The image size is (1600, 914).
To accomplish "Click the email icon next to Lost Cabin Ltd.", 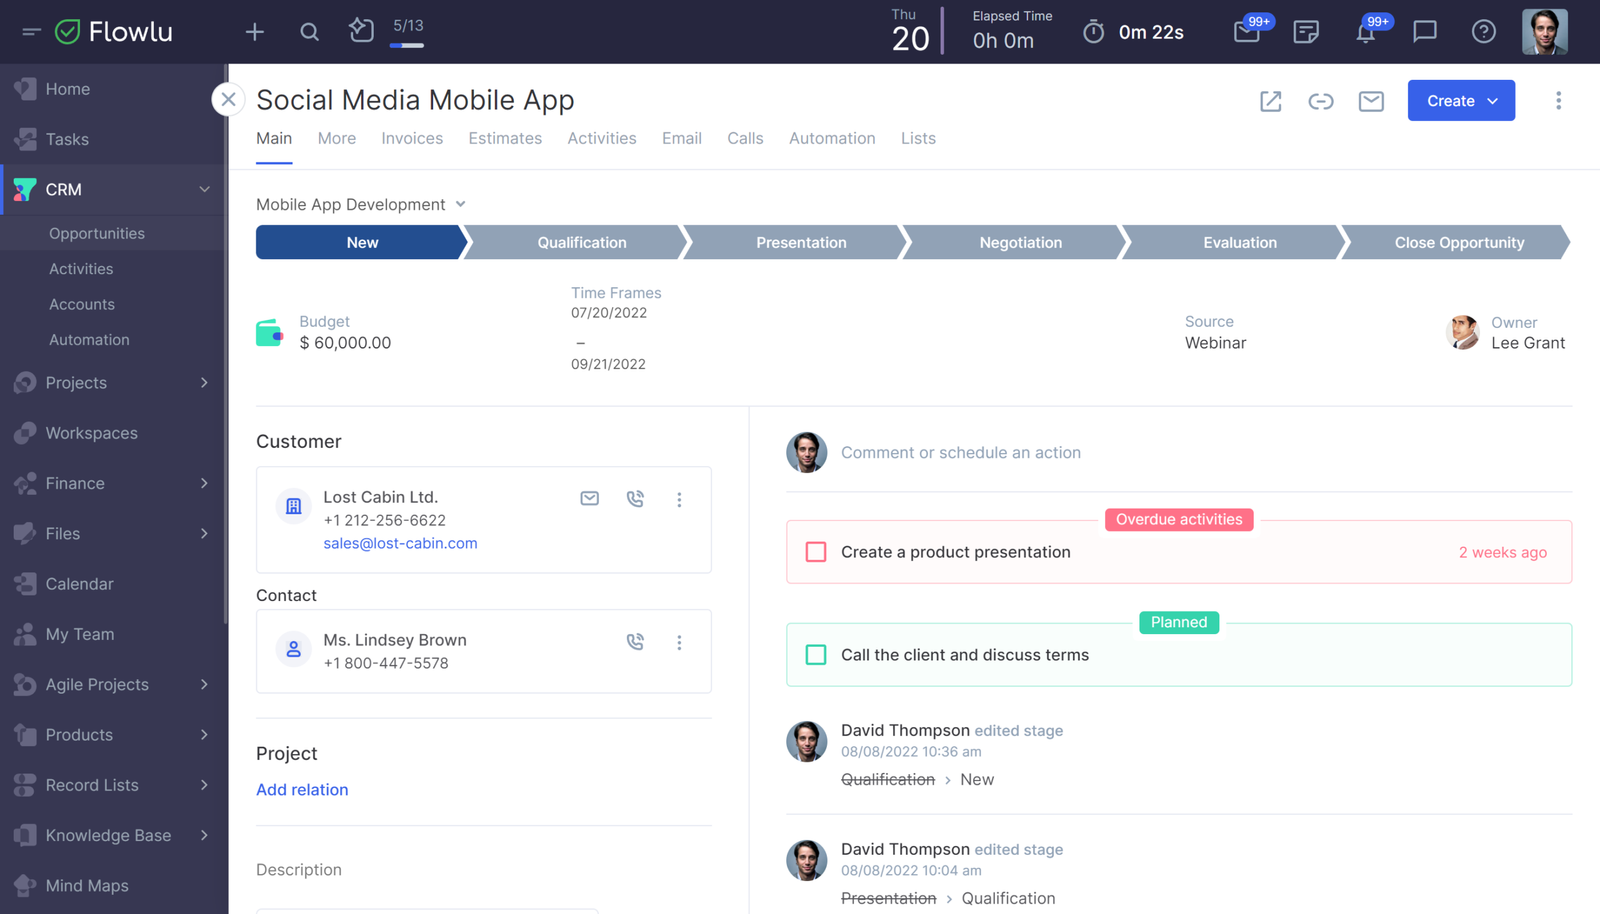I will tap(589, 498).
